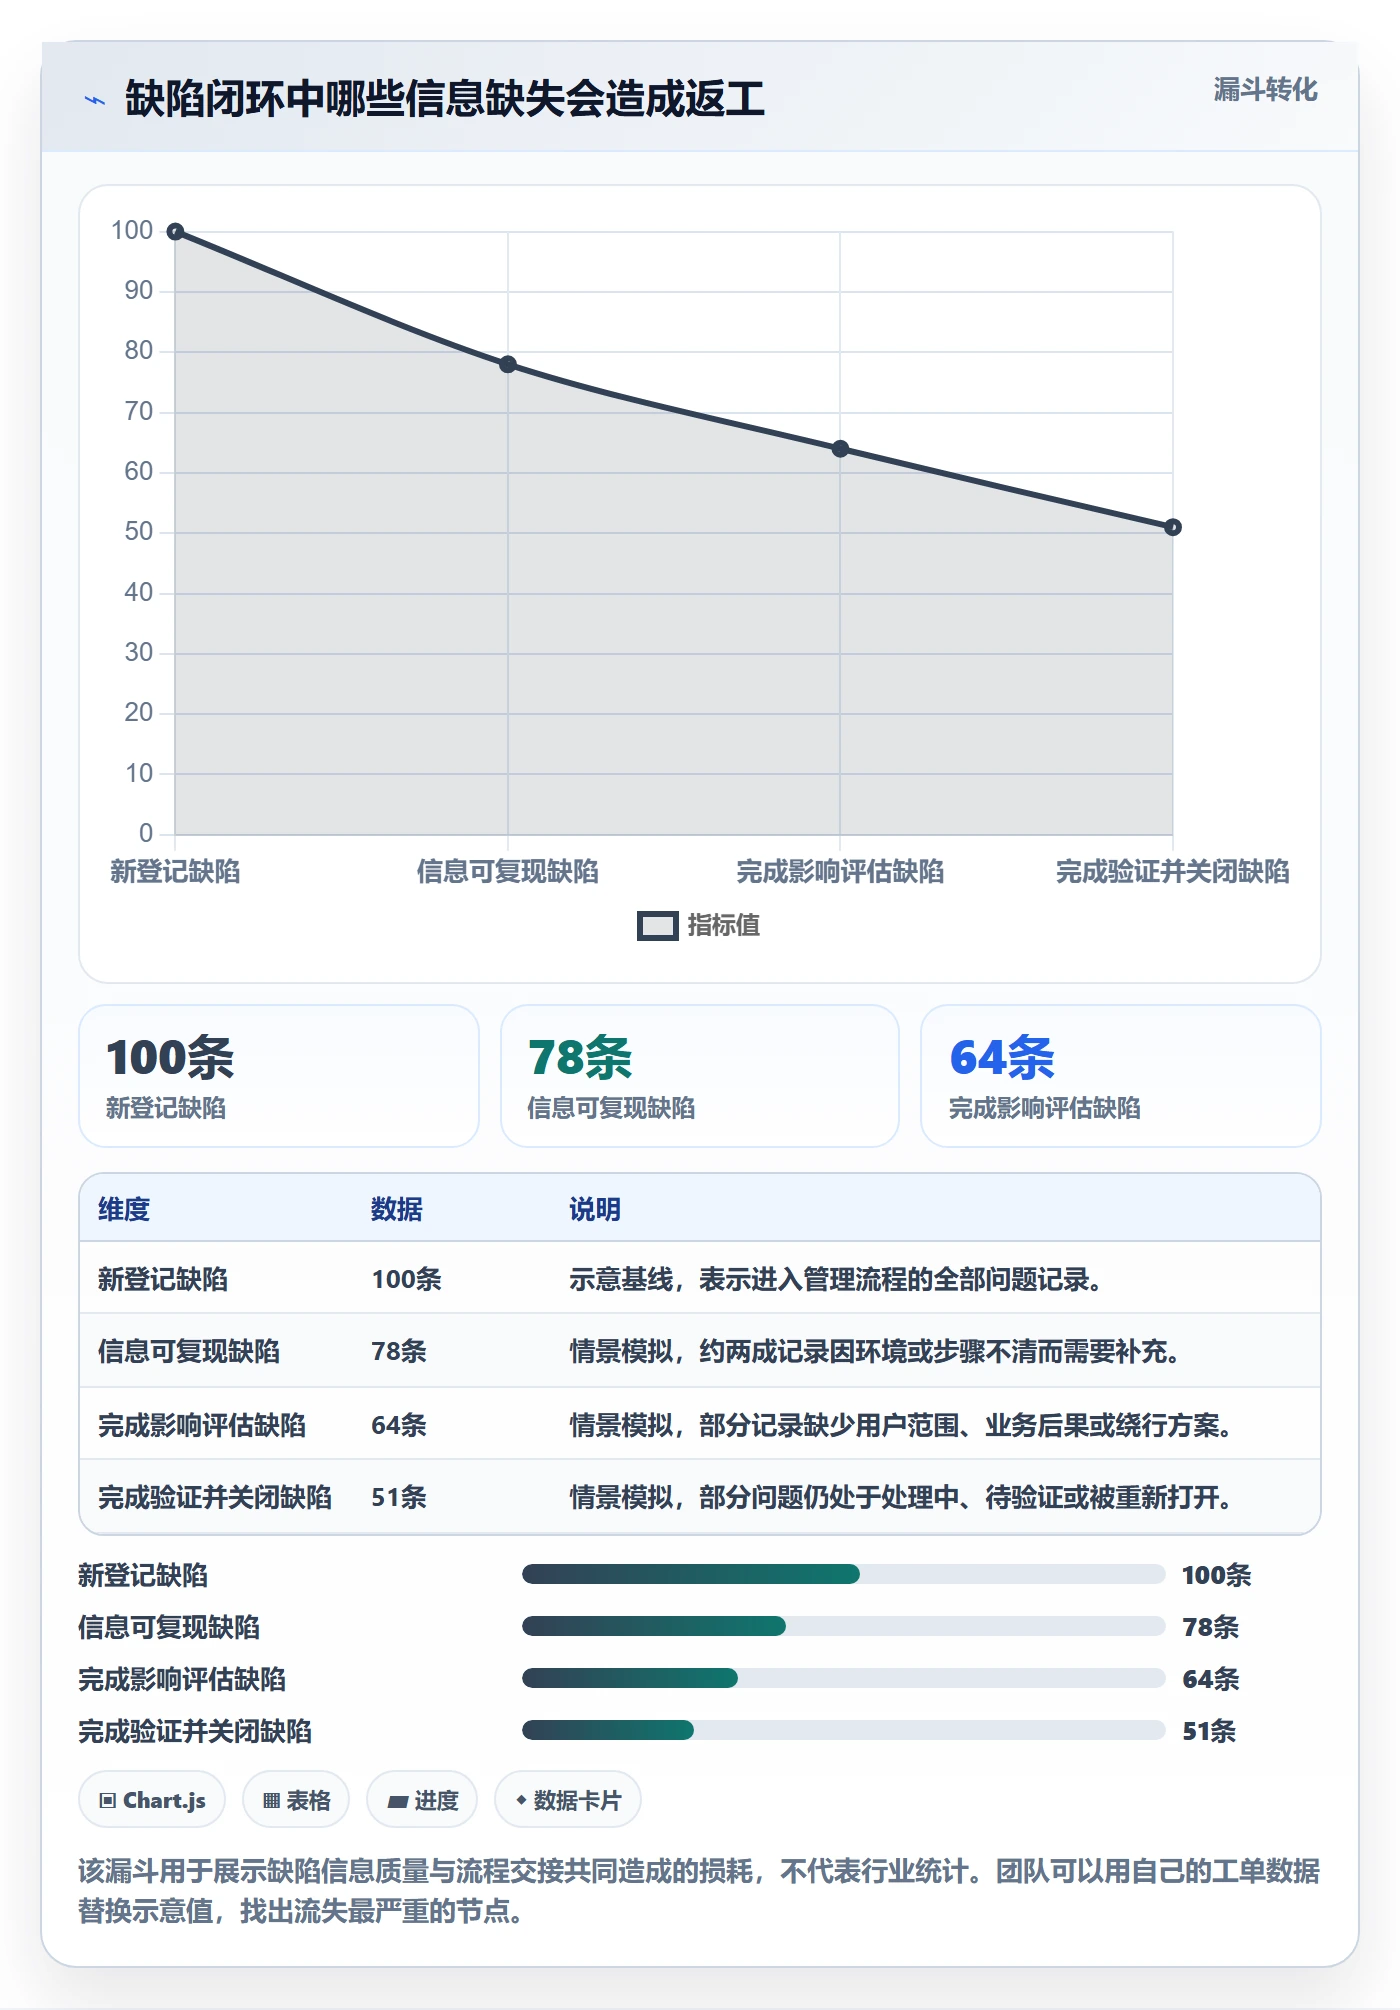Click the chart data point for 完成验证并关闭缺陷
This screenshot has width=1400, height=2010.
pos(1173,527)
